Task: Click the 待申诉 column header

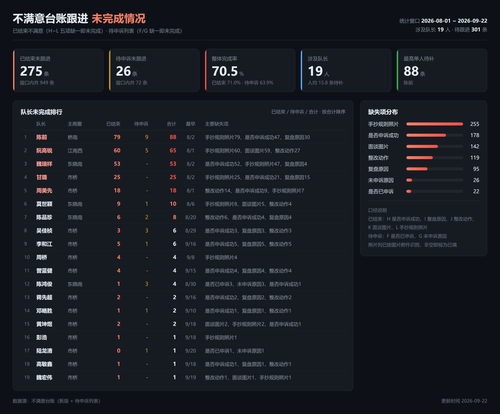Action: click(x=141, y=124)
